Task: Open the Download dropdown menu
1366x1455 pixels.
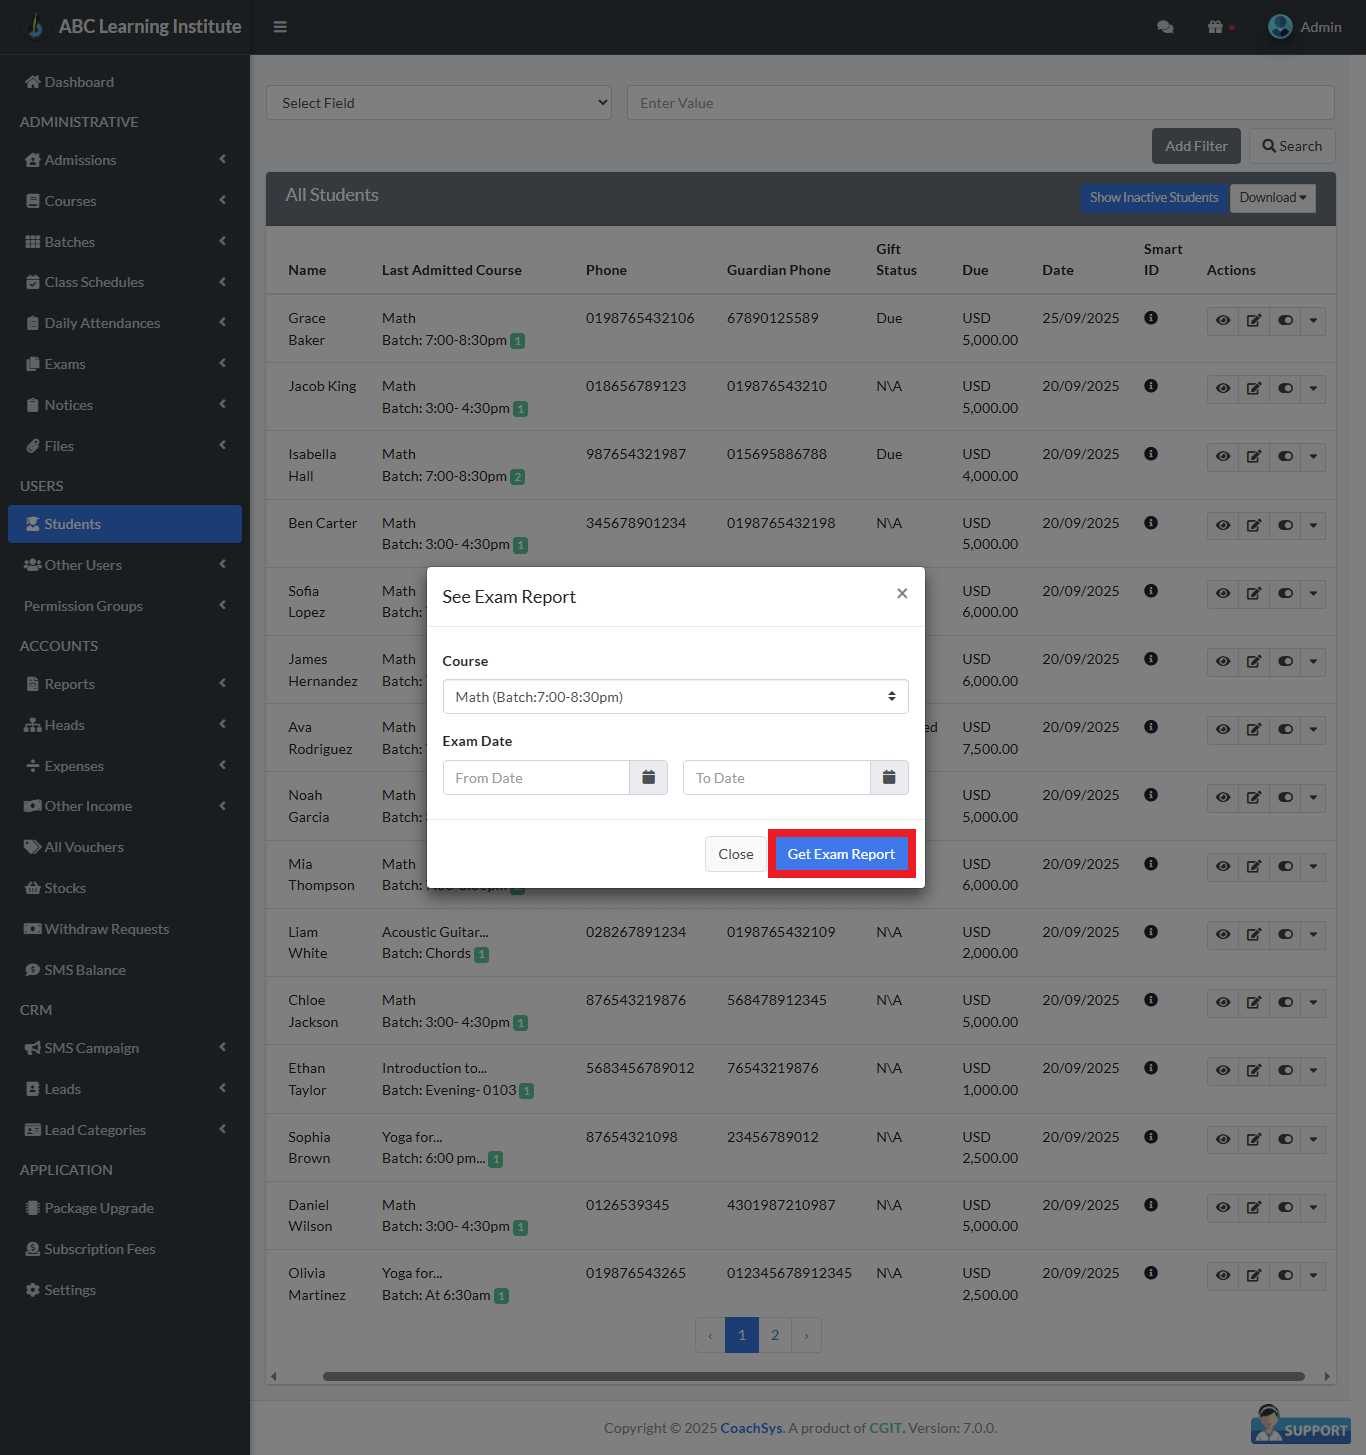Action: pos(1272,198)
